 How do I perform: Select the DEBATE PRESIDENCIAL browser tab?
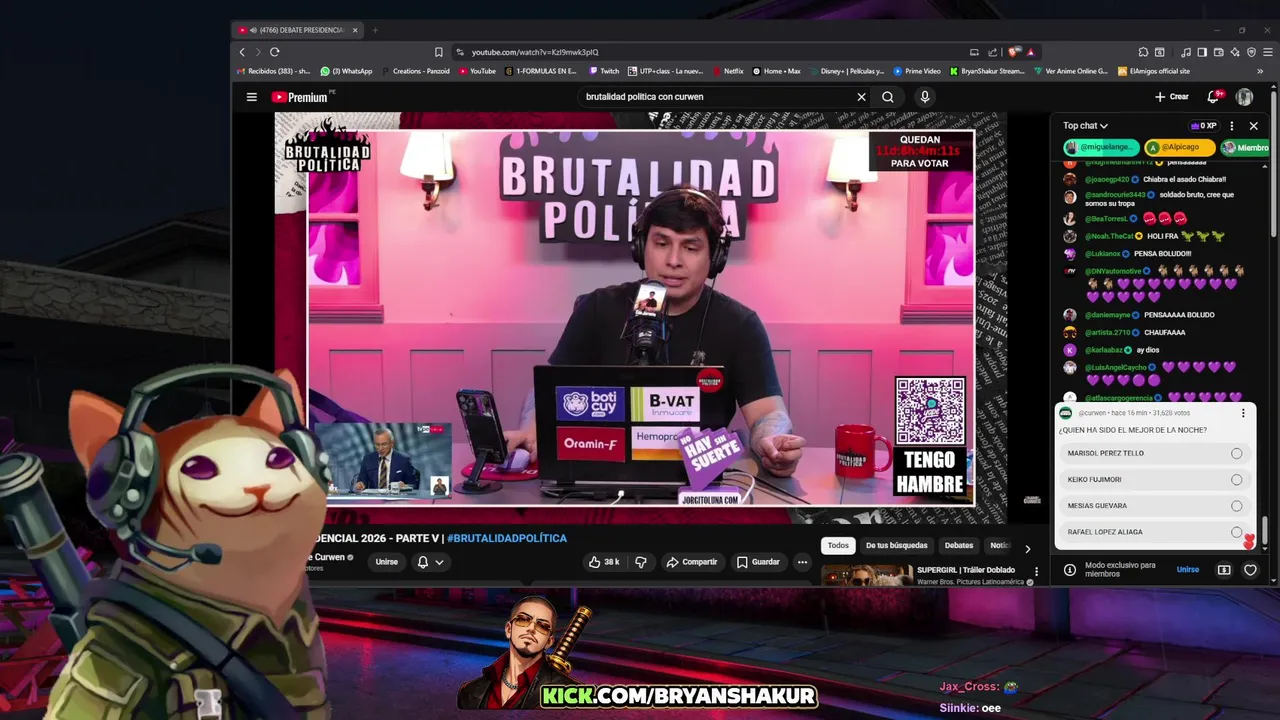pos(298,30)
